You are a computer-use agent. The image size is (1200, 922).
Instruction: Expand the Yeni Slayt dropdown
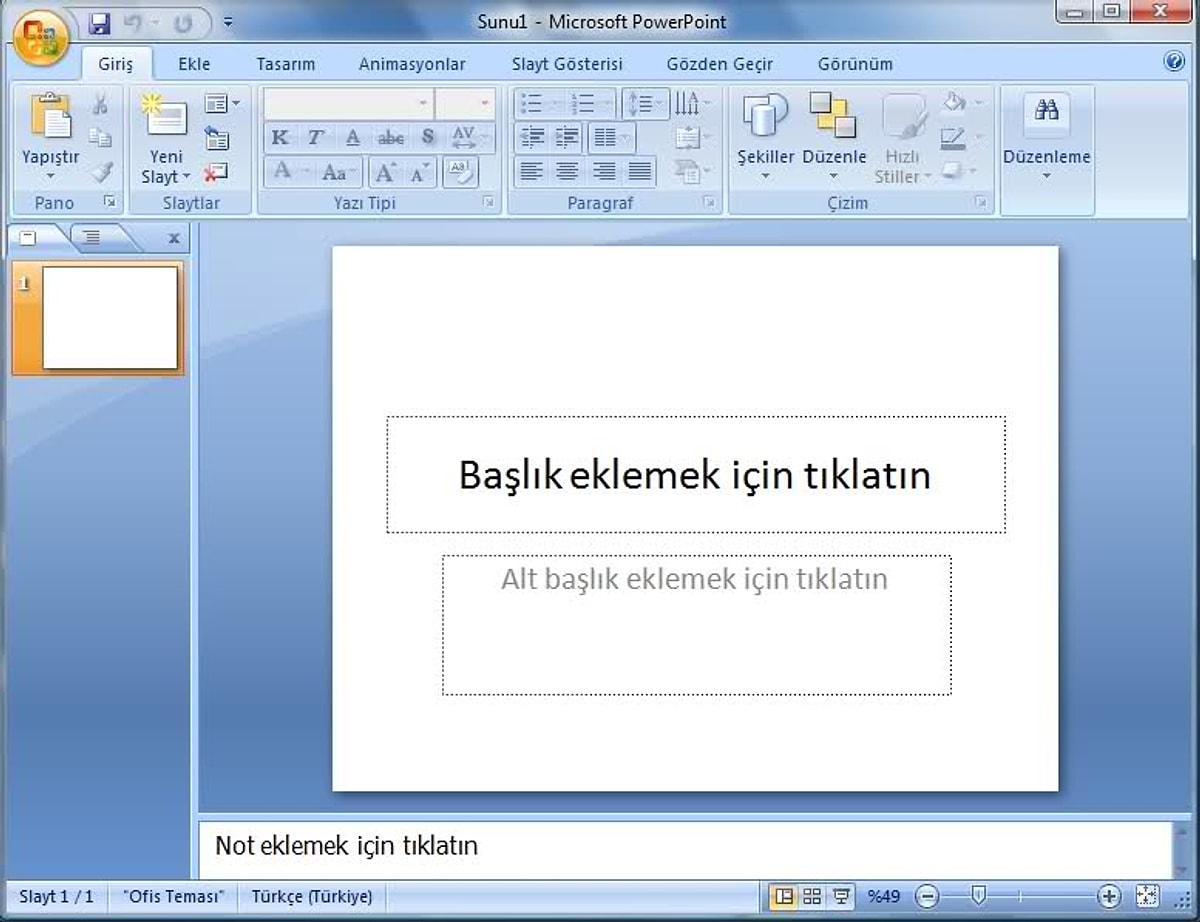[x=166, y=177]
